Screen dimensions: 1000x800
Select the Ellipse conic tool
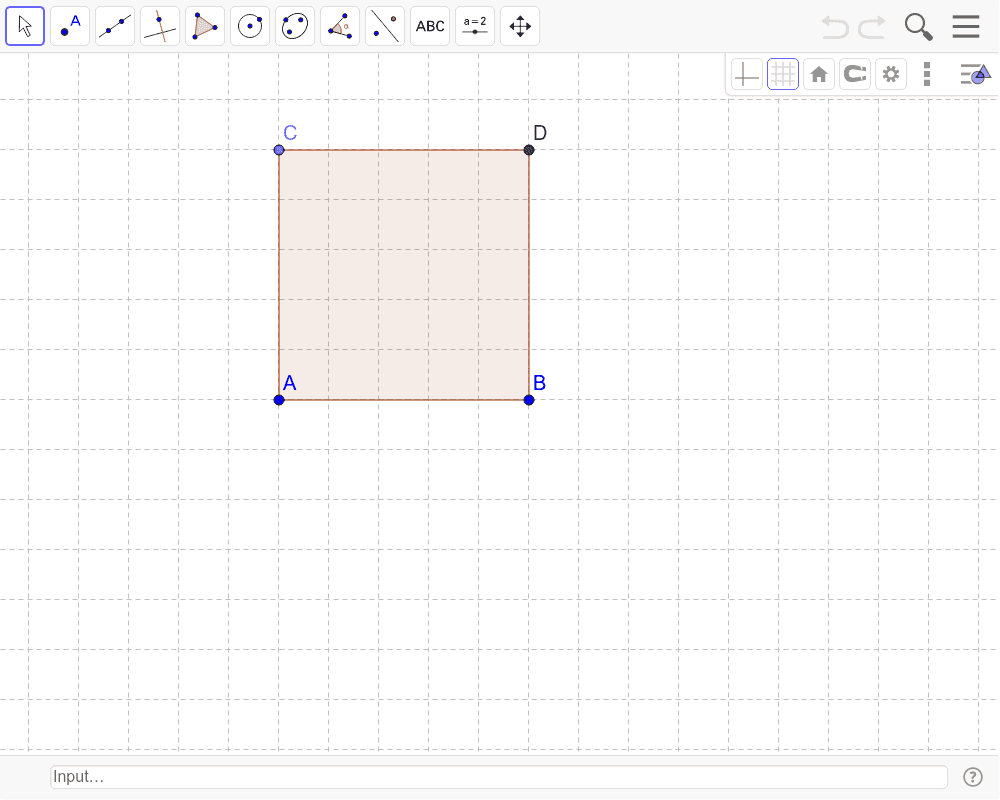point(295,26)
